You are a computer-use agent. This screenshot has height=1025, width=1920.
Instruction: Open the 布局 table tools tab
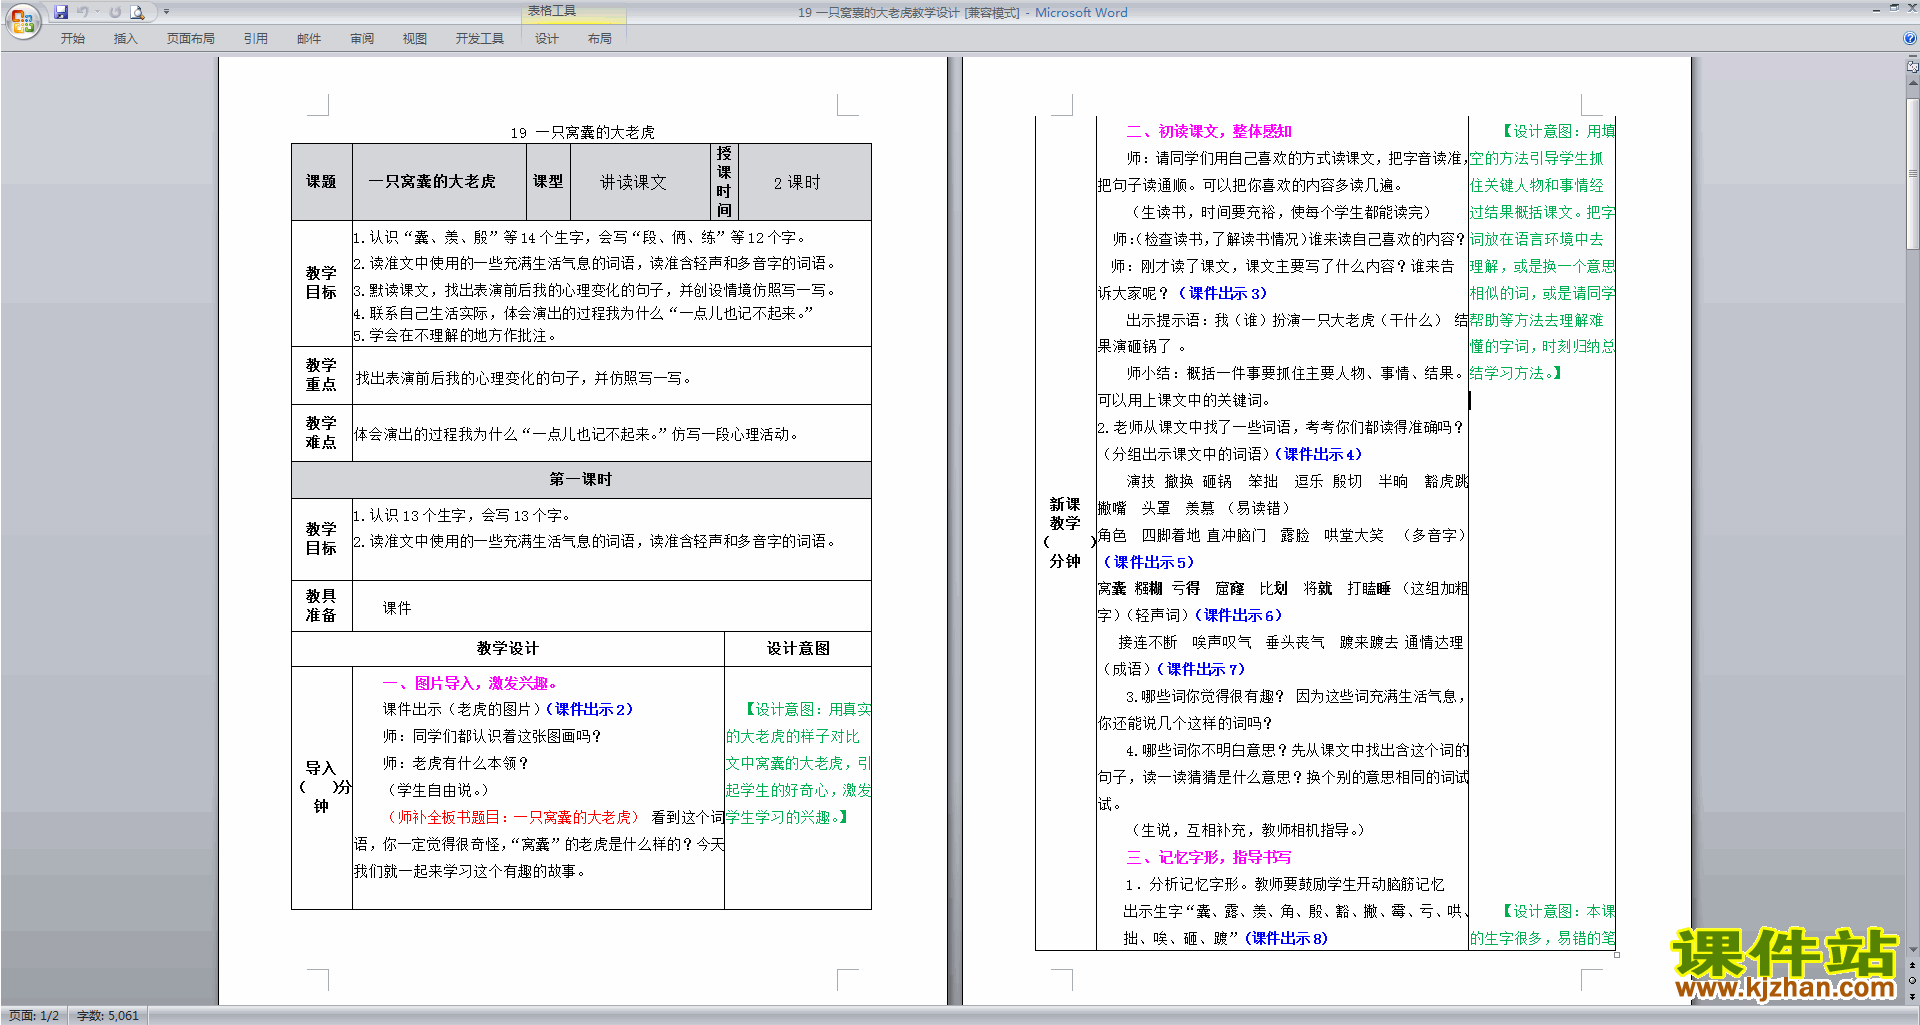click(x=600, y=38)
